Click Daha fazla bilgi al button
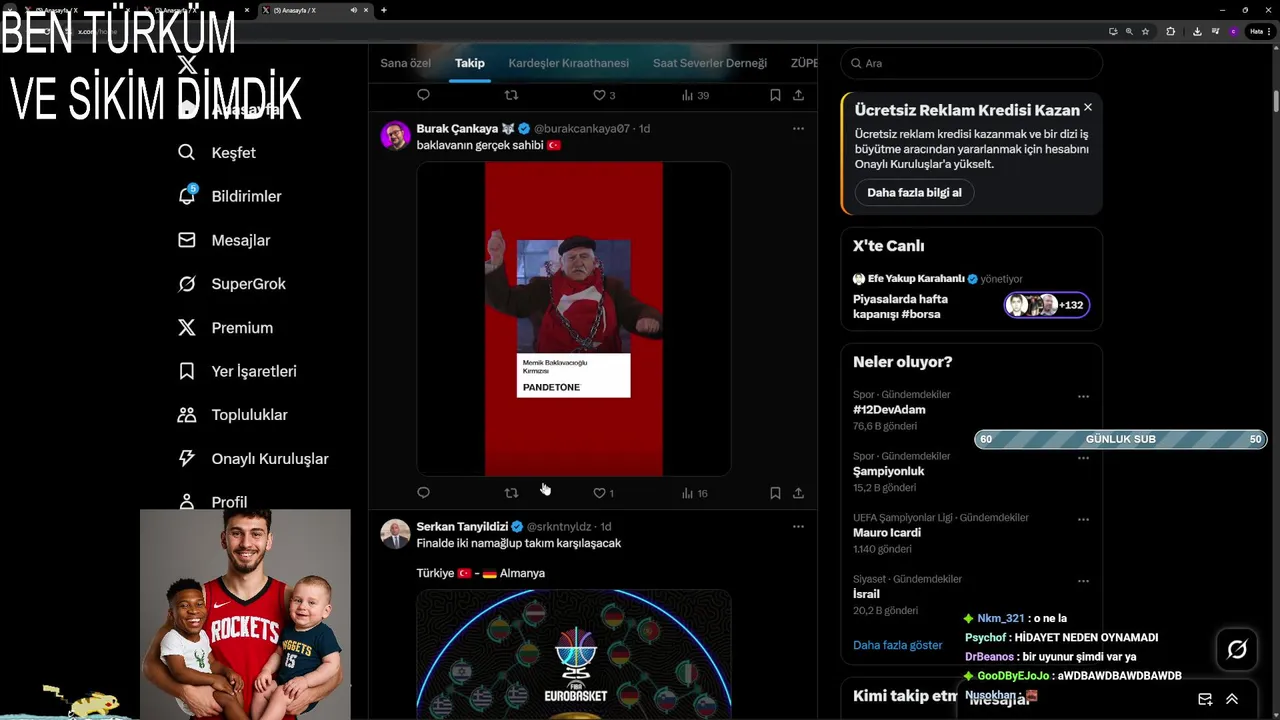 [x=914, y=193]
